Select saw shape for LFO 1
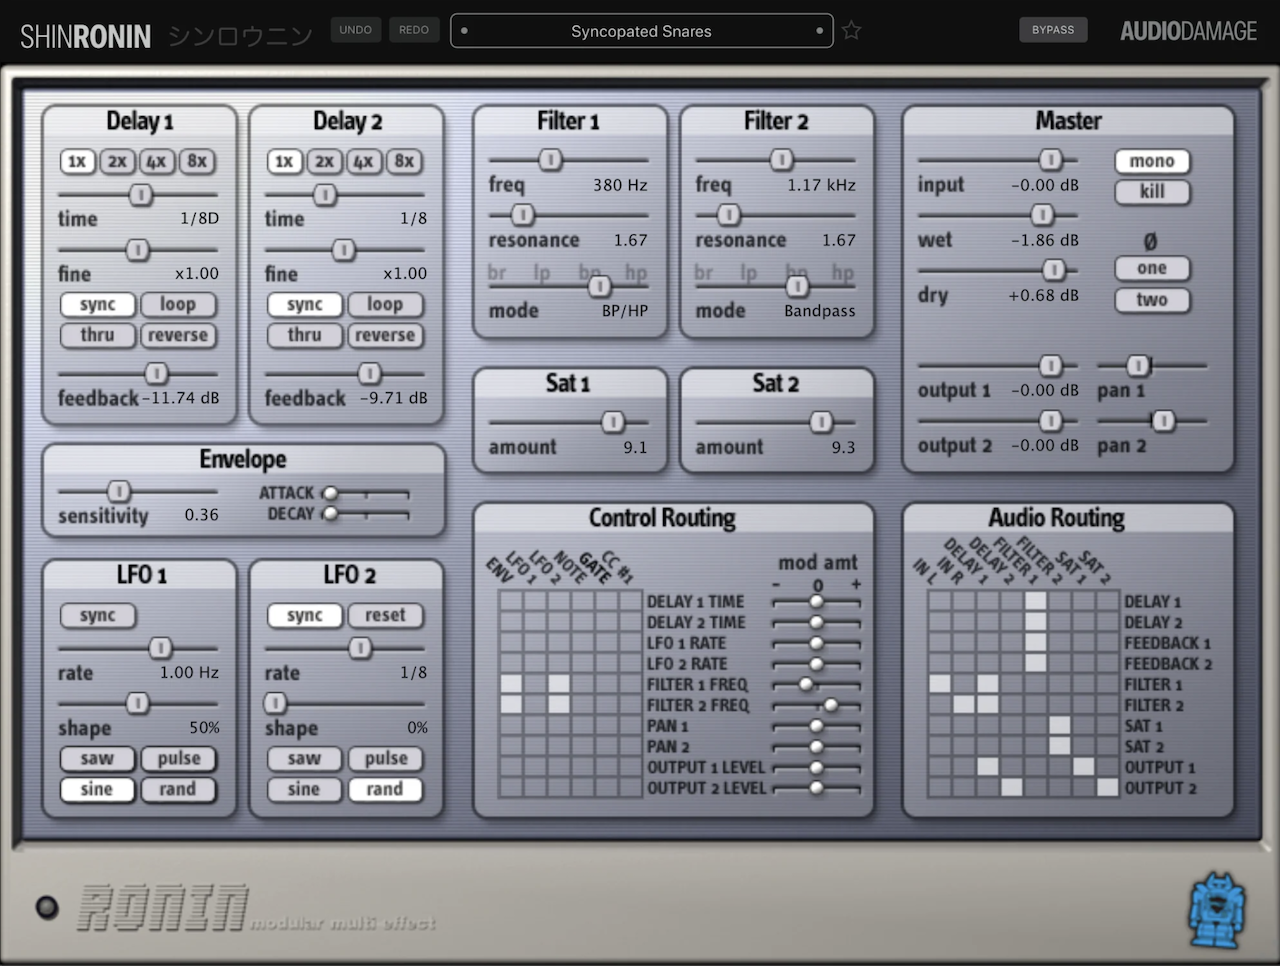The width and height of the screenshot is (1280, 966). (x=98, y=759)
